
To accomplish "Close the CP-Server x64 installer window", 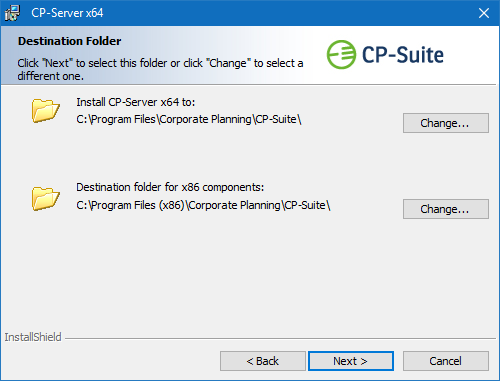I will pyautogui.click(x=484, y=13).
